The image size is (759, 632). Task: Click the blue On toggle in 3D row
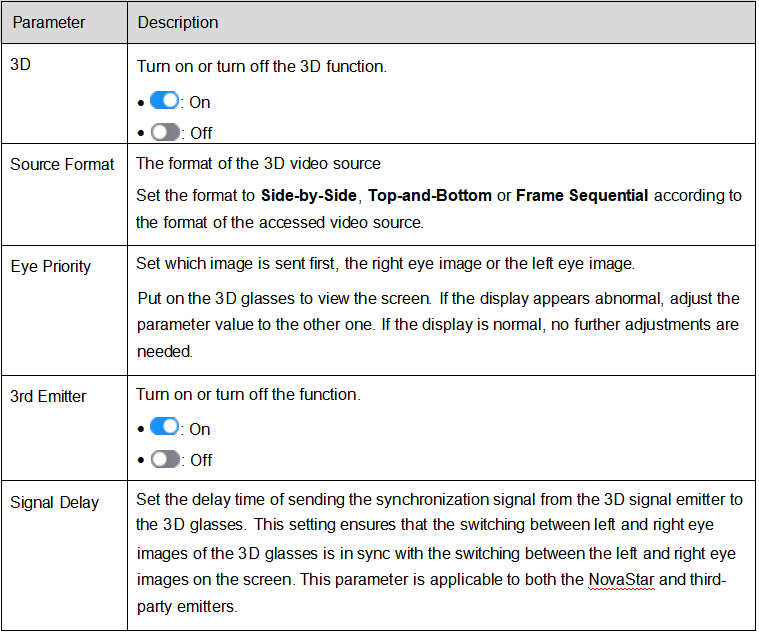[165, 101]
